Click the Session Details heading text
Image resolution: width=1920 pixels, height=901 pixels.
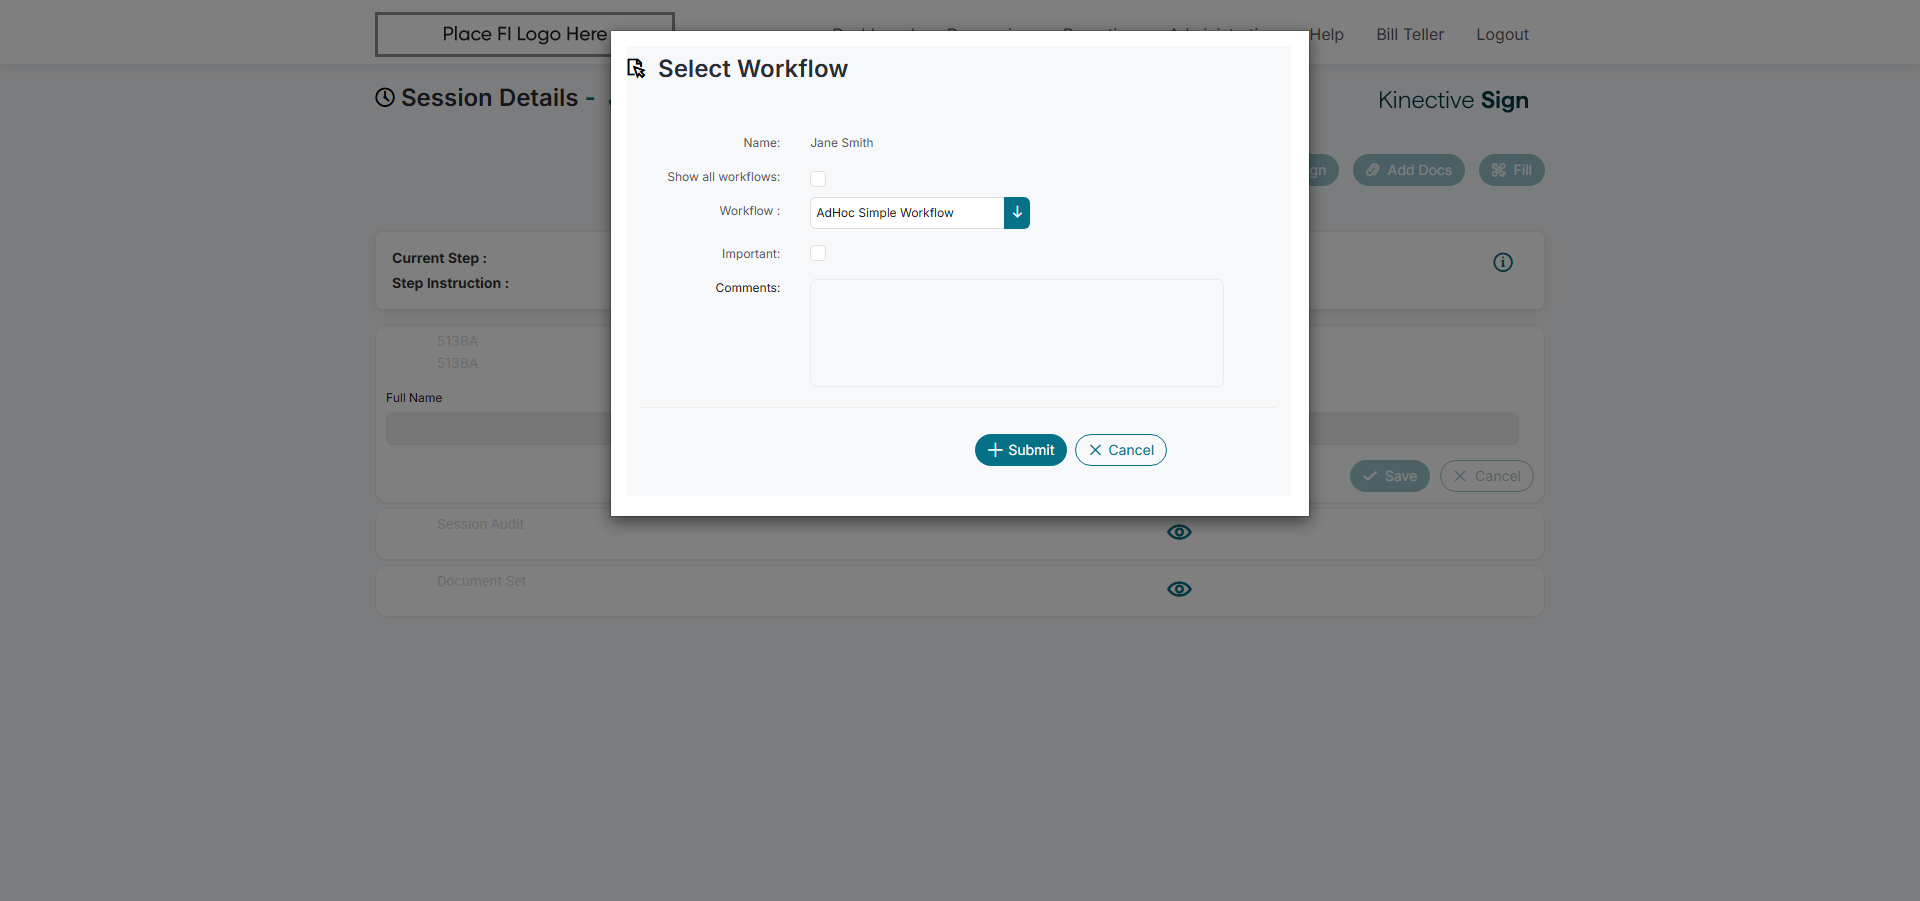(x=490, y=97)
